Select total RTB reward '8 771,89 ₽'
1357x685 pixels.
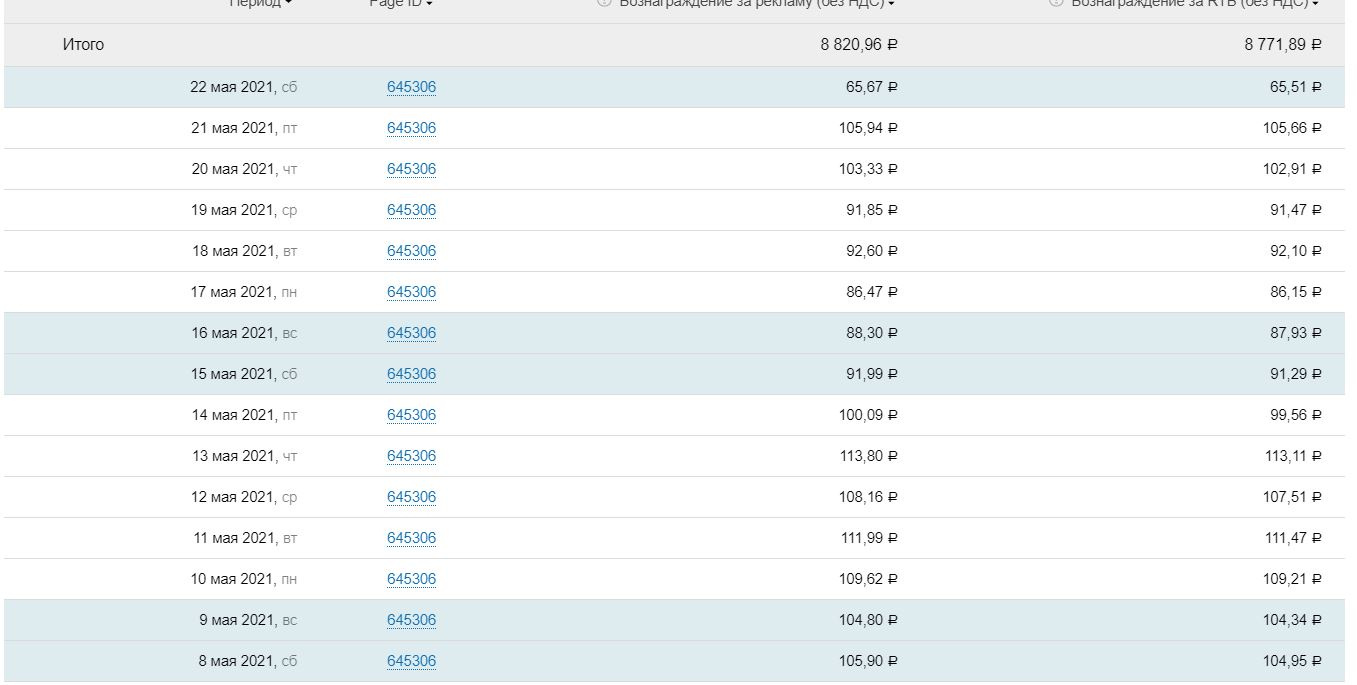(1283, 45)
